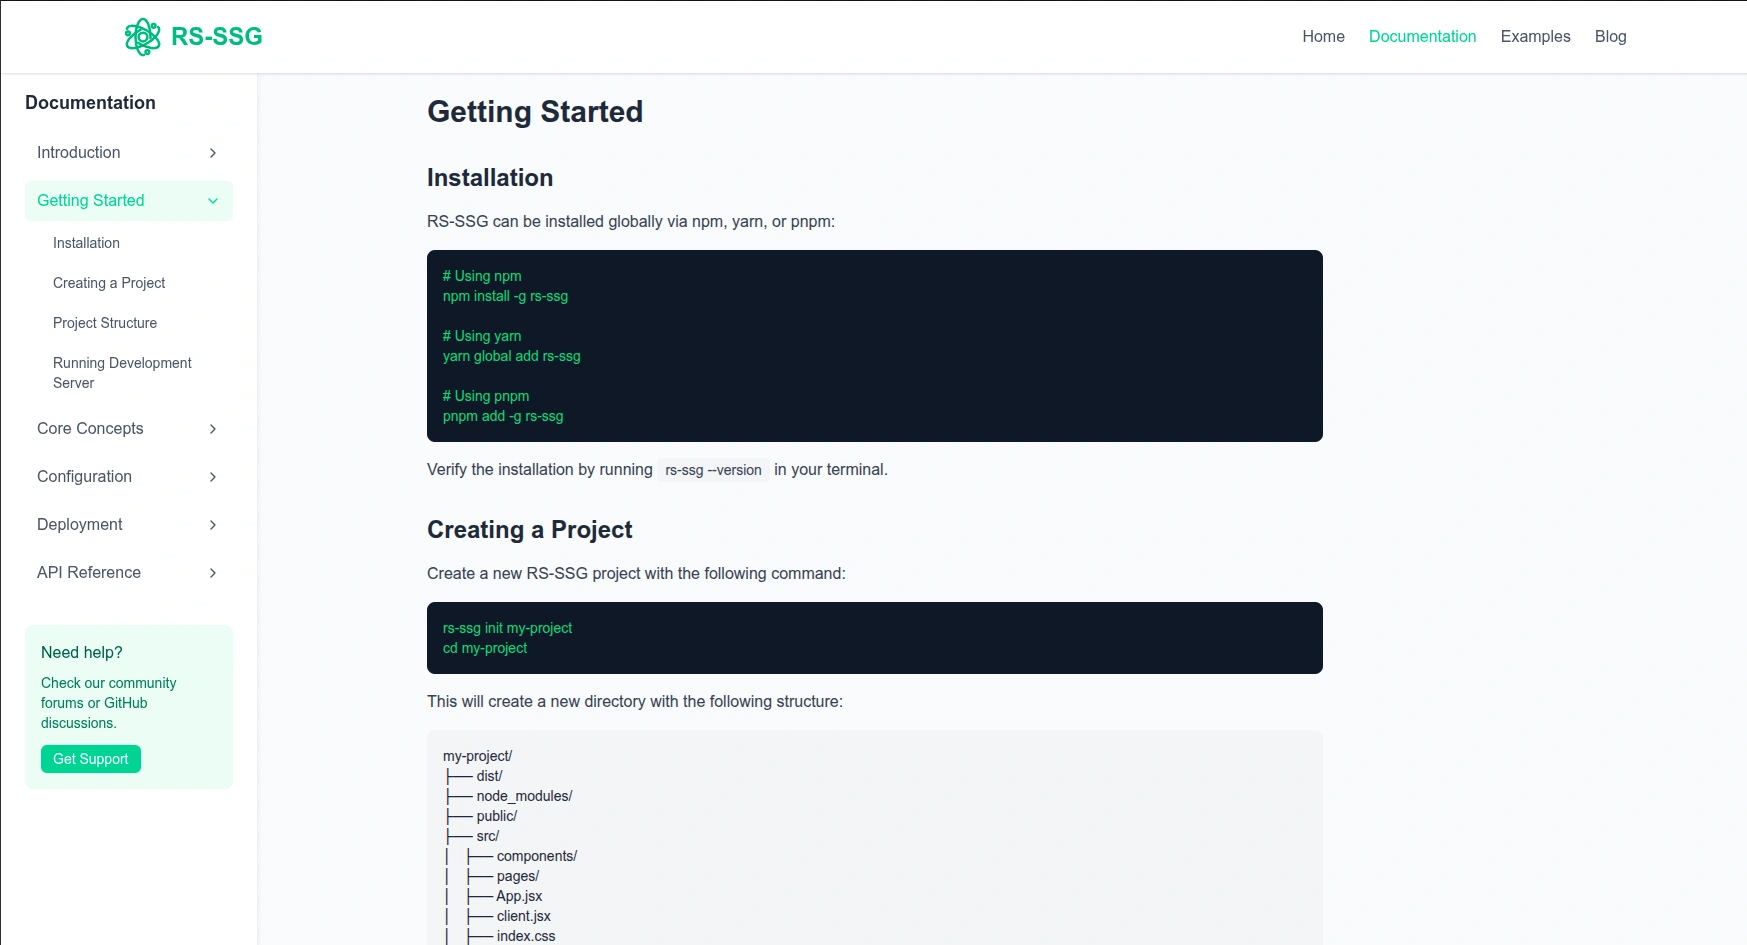Expand the Core Concepts chevron

[212, 429]
